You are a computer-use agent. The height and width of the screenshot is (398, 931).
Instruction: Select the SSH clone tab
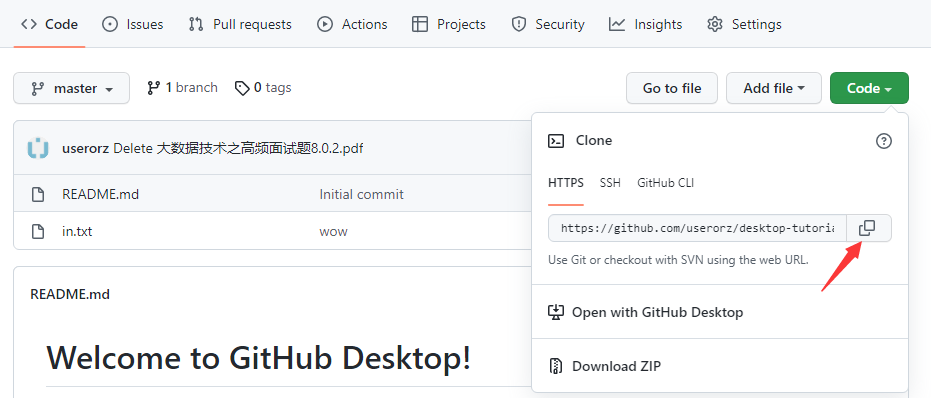point(610,183)
